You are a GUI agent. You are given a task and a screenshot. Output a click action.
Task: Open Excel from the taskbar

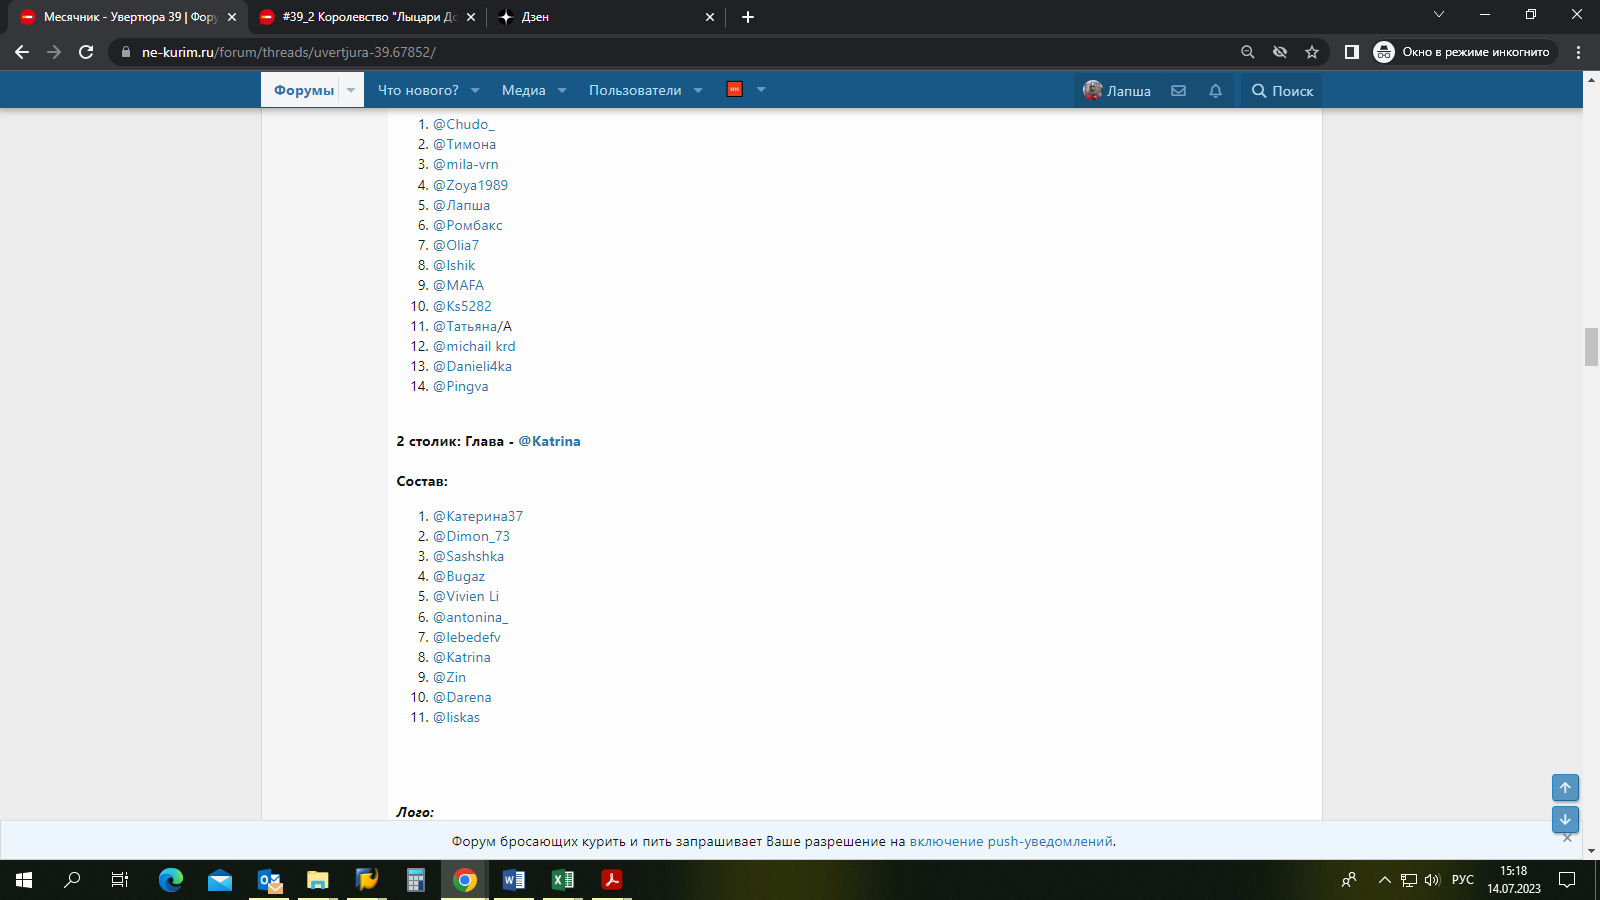point(563,880)
